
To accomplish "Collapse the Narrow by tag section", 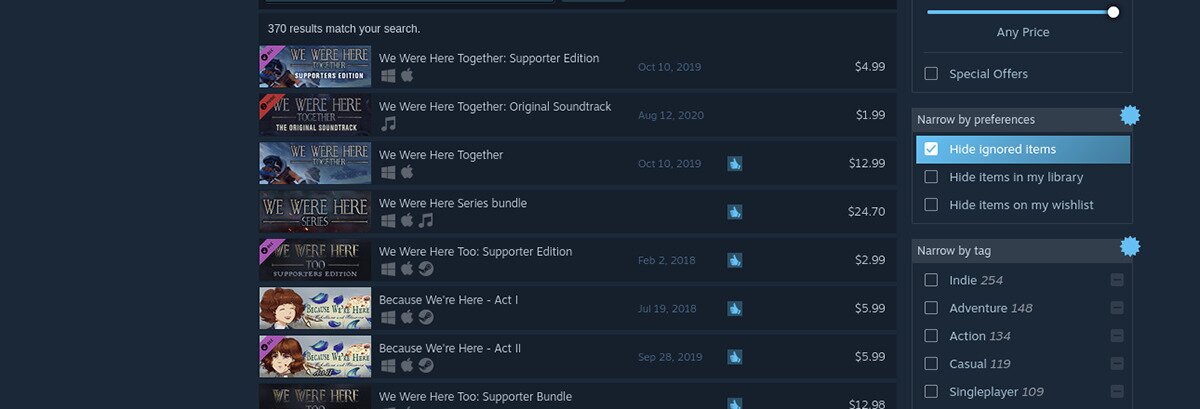I will point(1010,251).
